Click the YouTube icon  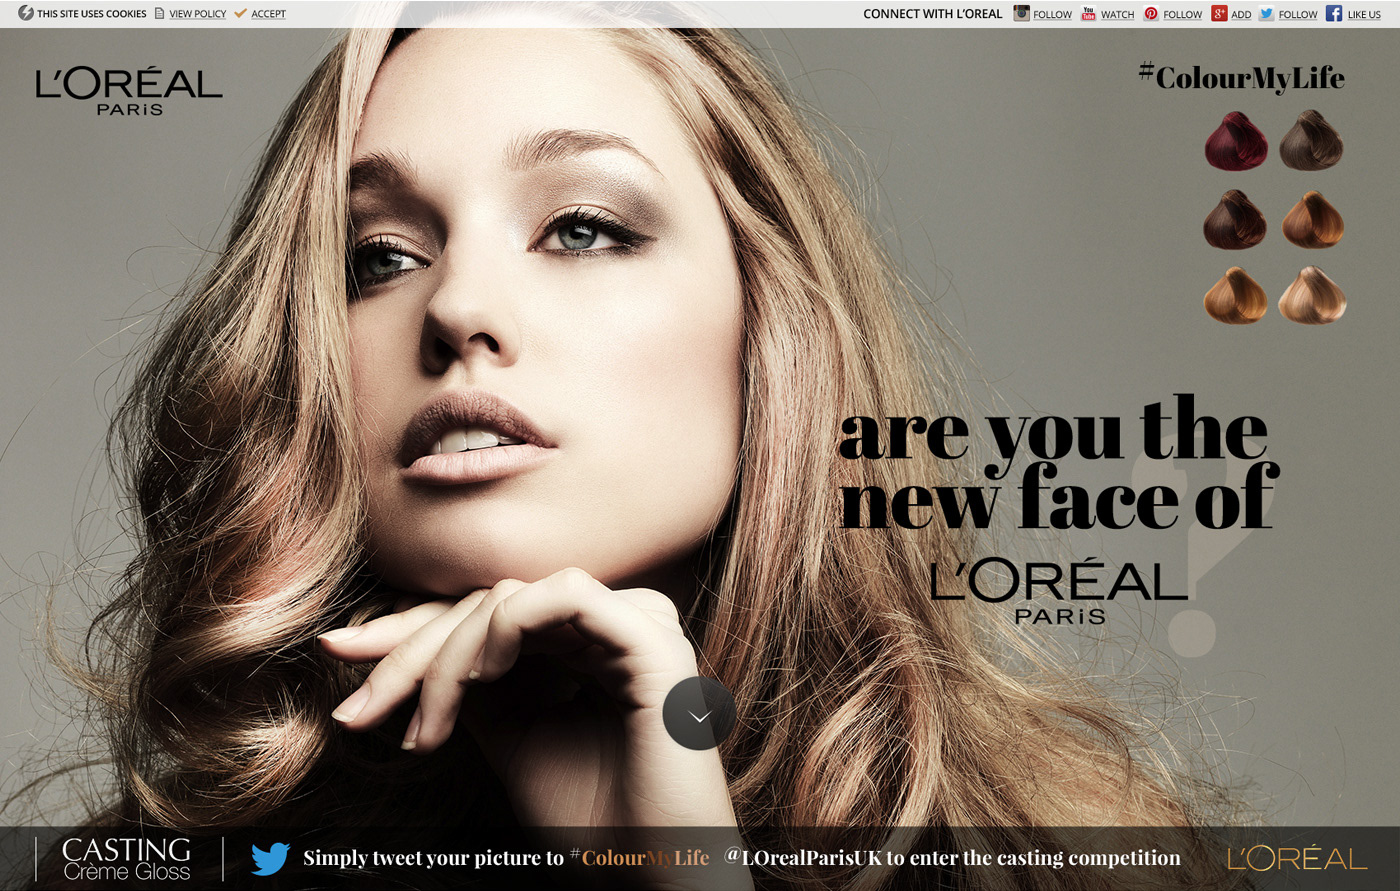coord(1089,13)
